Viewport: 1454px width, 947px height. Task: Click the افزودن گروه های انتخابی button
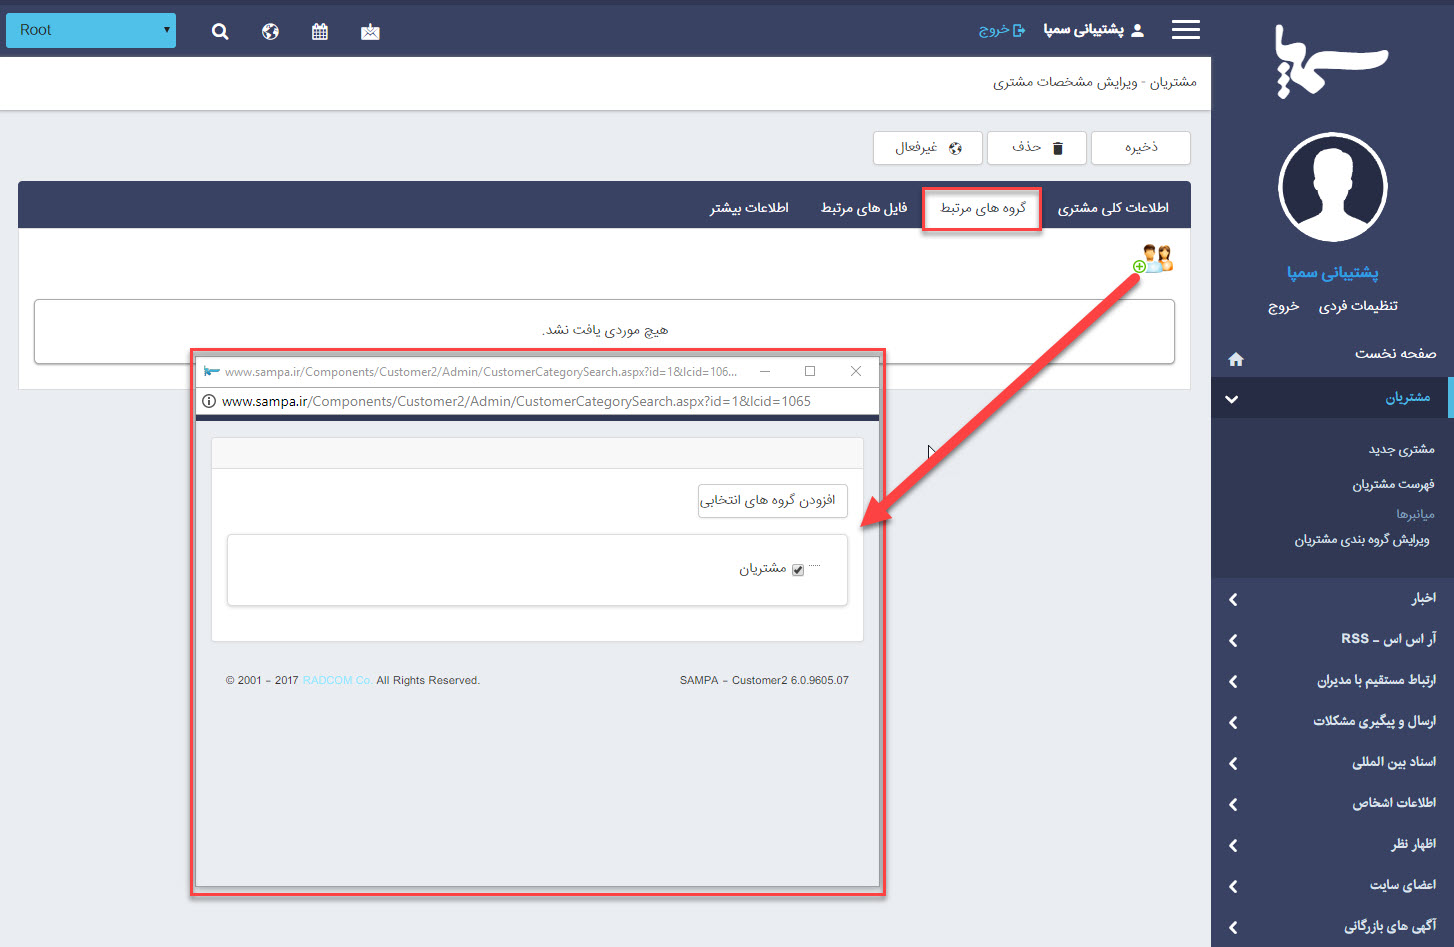click(x=772, y=500)
